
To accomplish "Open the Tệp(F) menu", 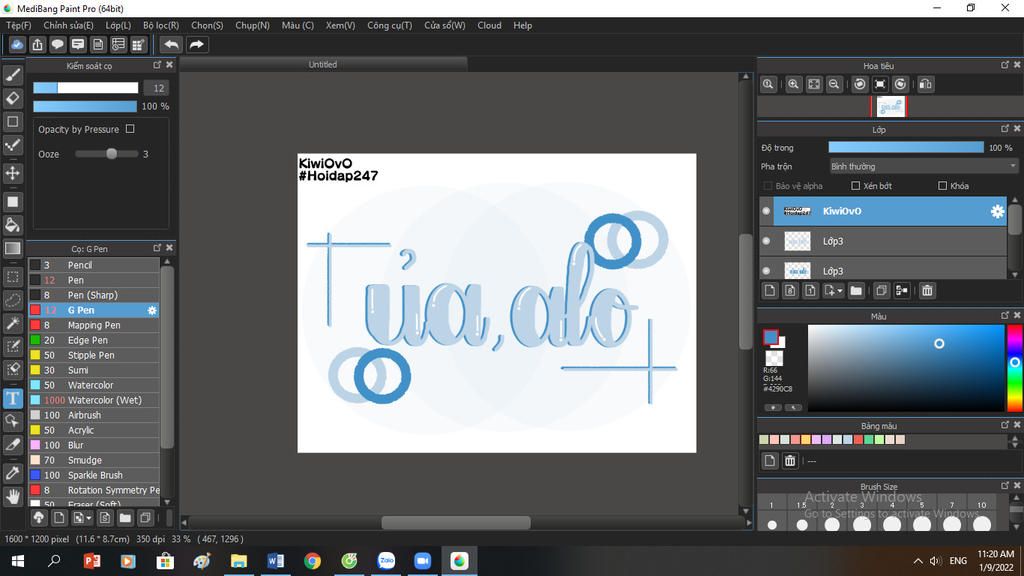I will pyautogui.click(x=18, y=25).
